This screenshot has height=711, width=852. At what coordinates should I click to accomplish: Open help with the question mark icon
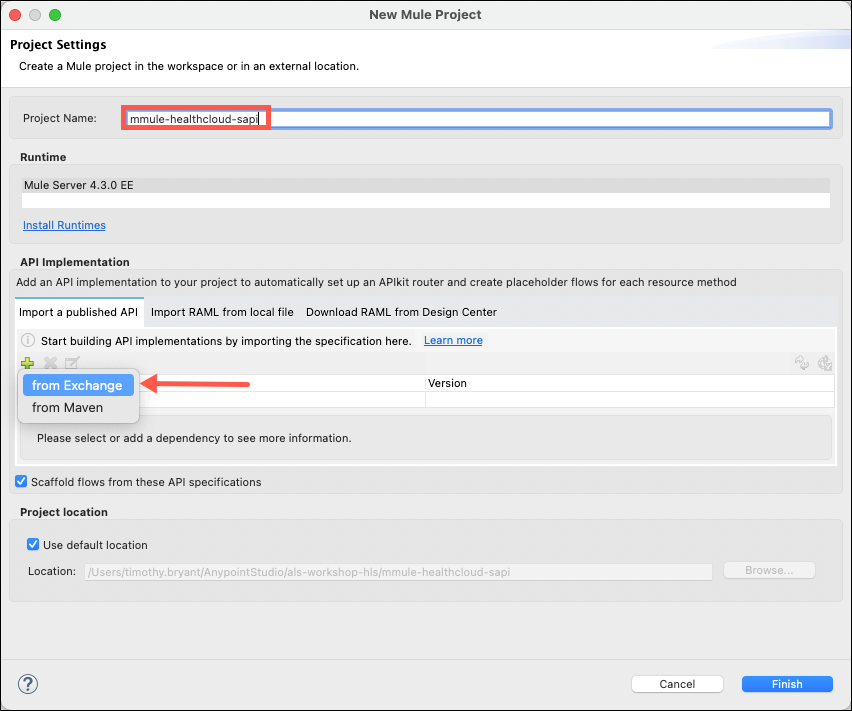(x=28, y=684)
